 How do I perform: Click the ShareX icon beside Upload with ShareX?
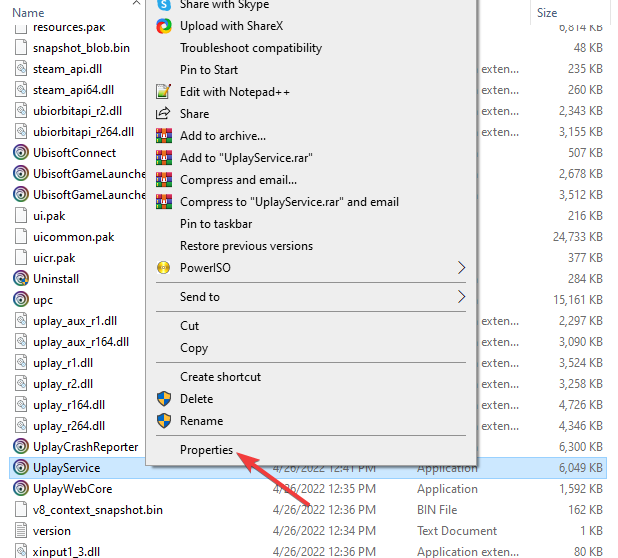[x=164, y=26]
